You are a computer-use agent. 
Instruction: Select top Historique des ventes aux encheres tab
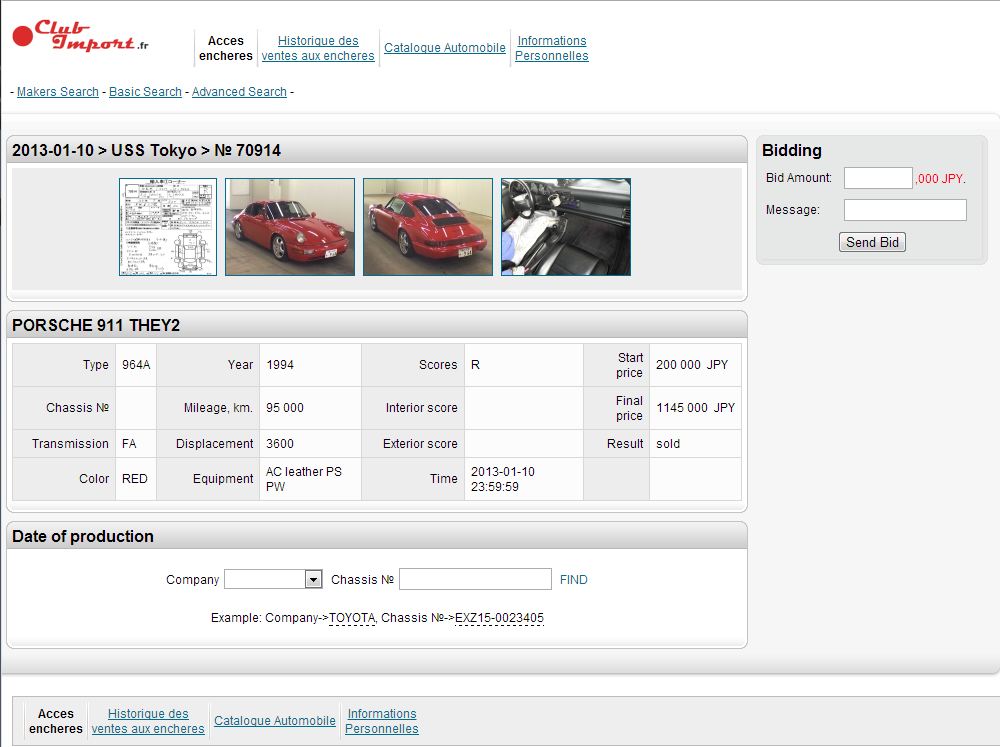pos(318,48)
